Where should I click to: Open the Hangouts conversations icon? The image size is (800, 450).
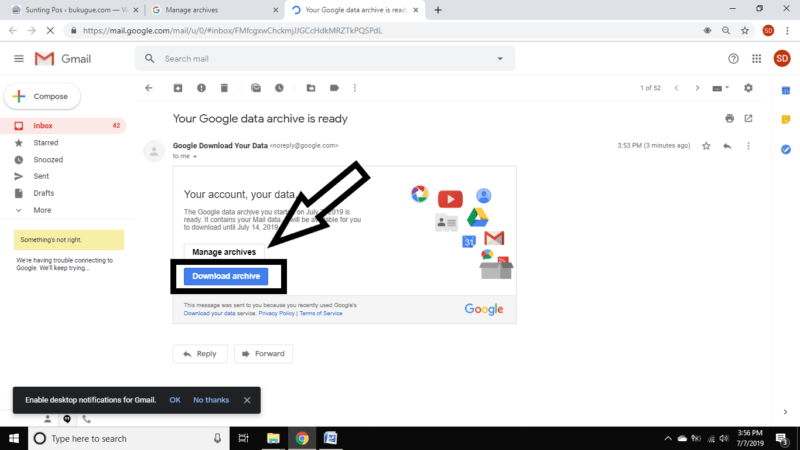coord(67,419)
